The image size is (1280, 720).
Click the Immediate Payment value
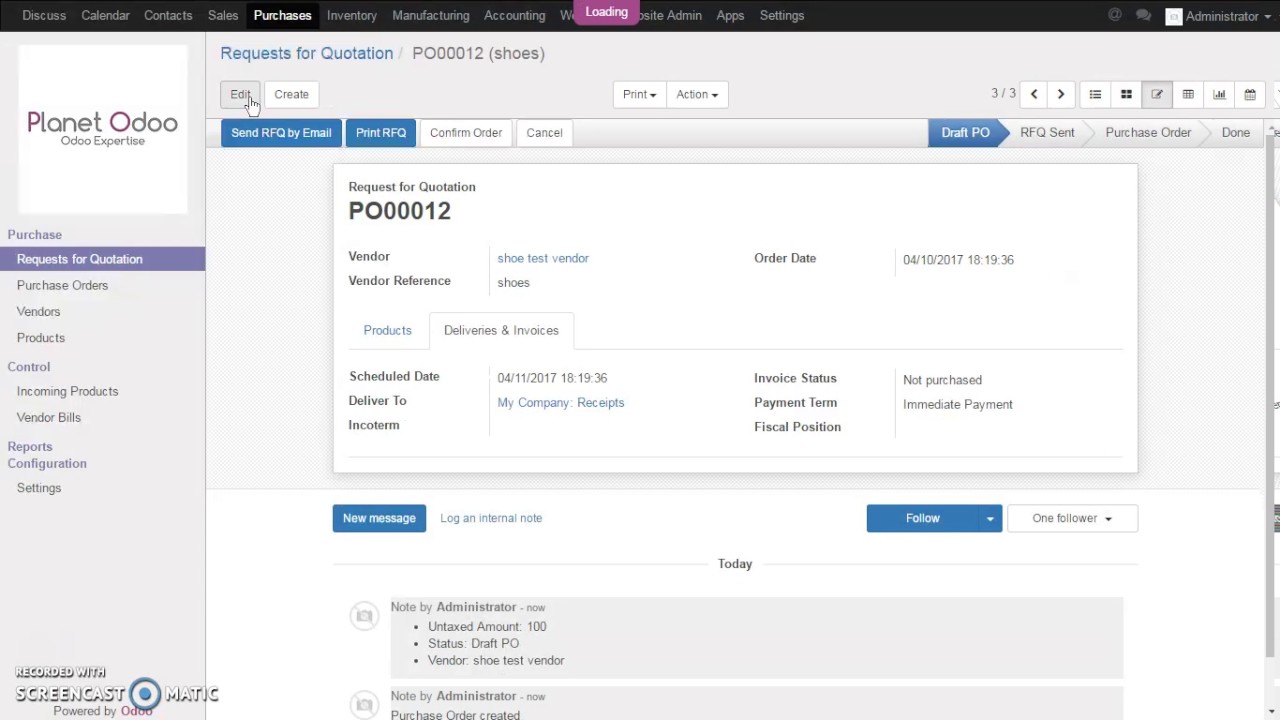point(958,404)
